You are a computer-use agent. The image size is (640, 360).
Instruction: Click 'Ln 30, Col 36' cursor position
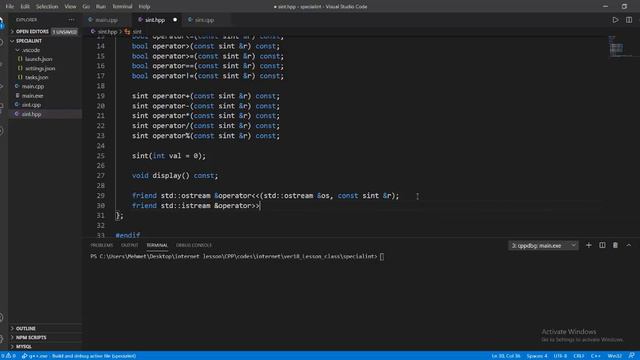[x=506, y=356]
